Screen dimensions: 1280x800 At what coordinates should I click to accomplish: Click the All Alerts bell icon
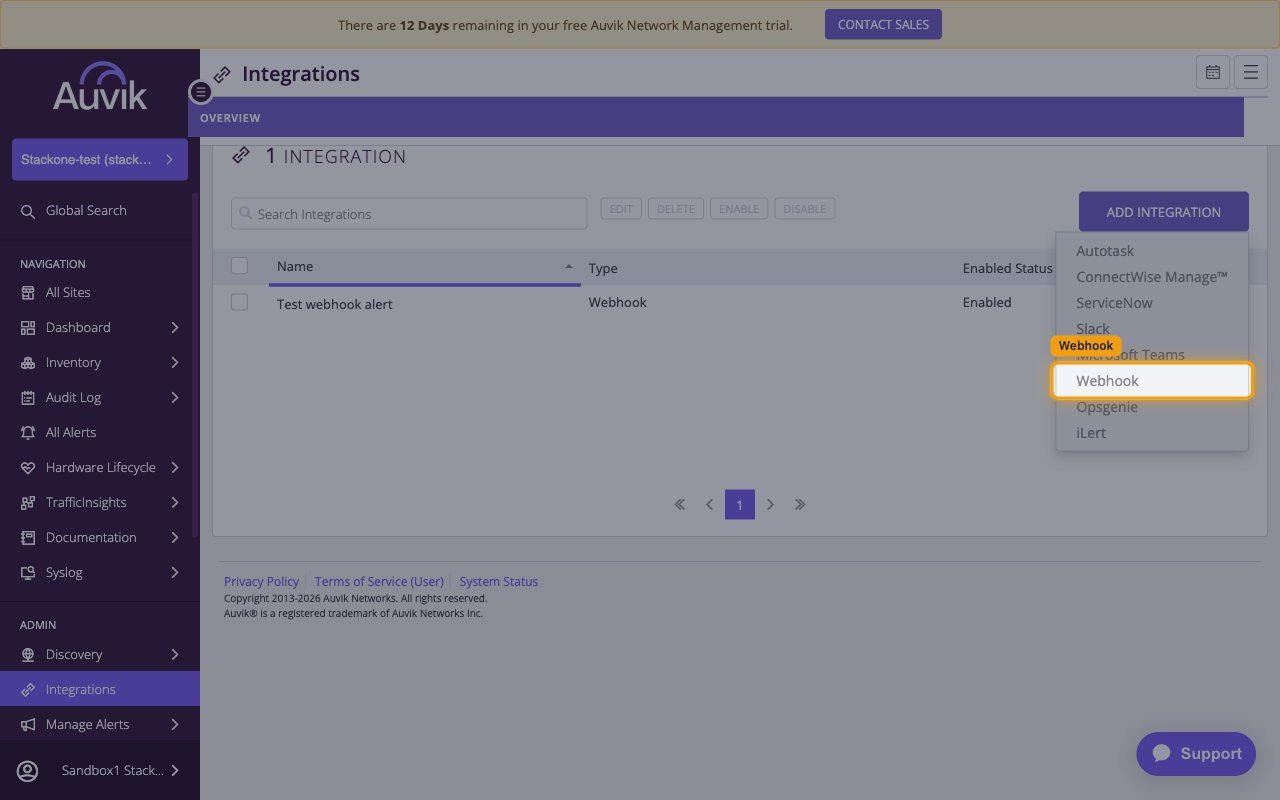click(28, 433)
